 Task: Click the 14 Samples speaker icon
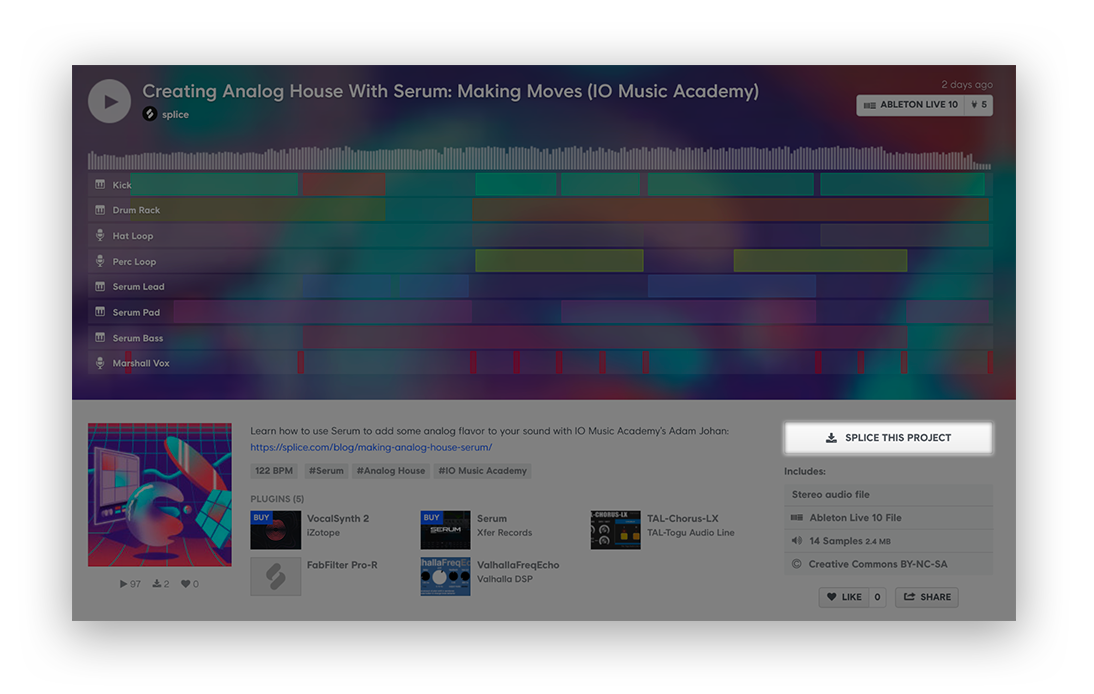(x=796, y=541)
